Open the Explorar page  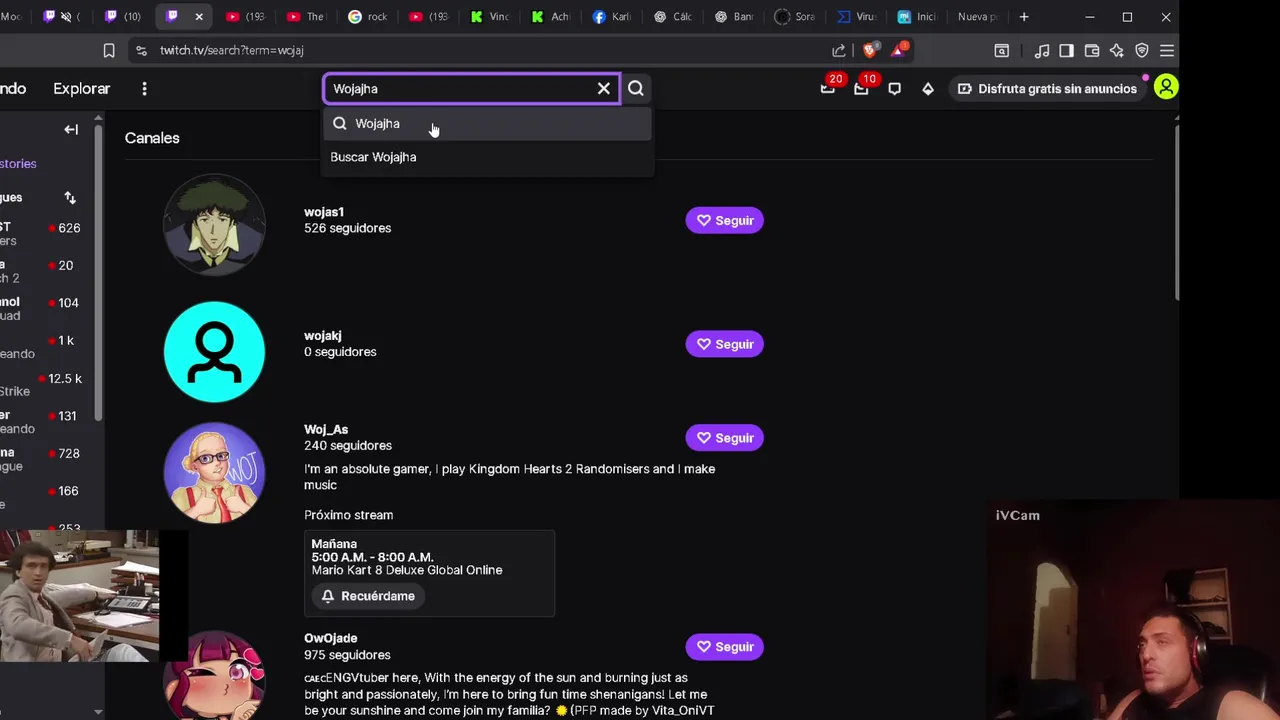coord(81,89)
